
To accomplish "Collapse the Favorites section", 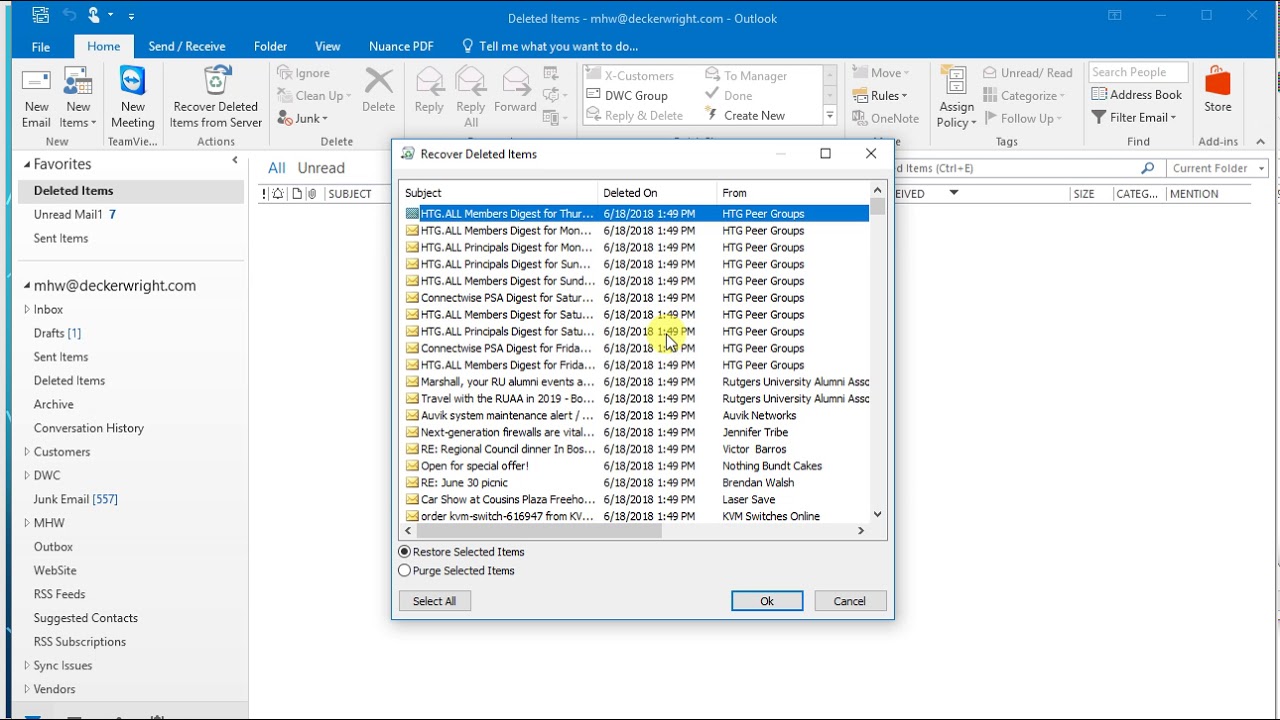I will (27, 164).
